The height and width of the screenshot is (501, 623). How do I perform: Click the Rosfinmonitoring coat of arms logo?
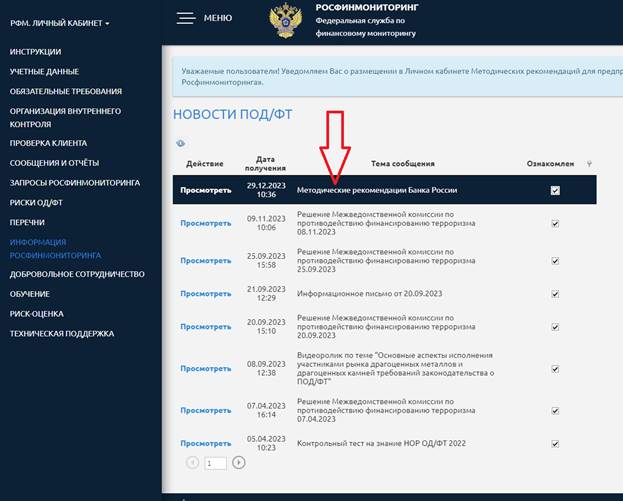[285, 21]
